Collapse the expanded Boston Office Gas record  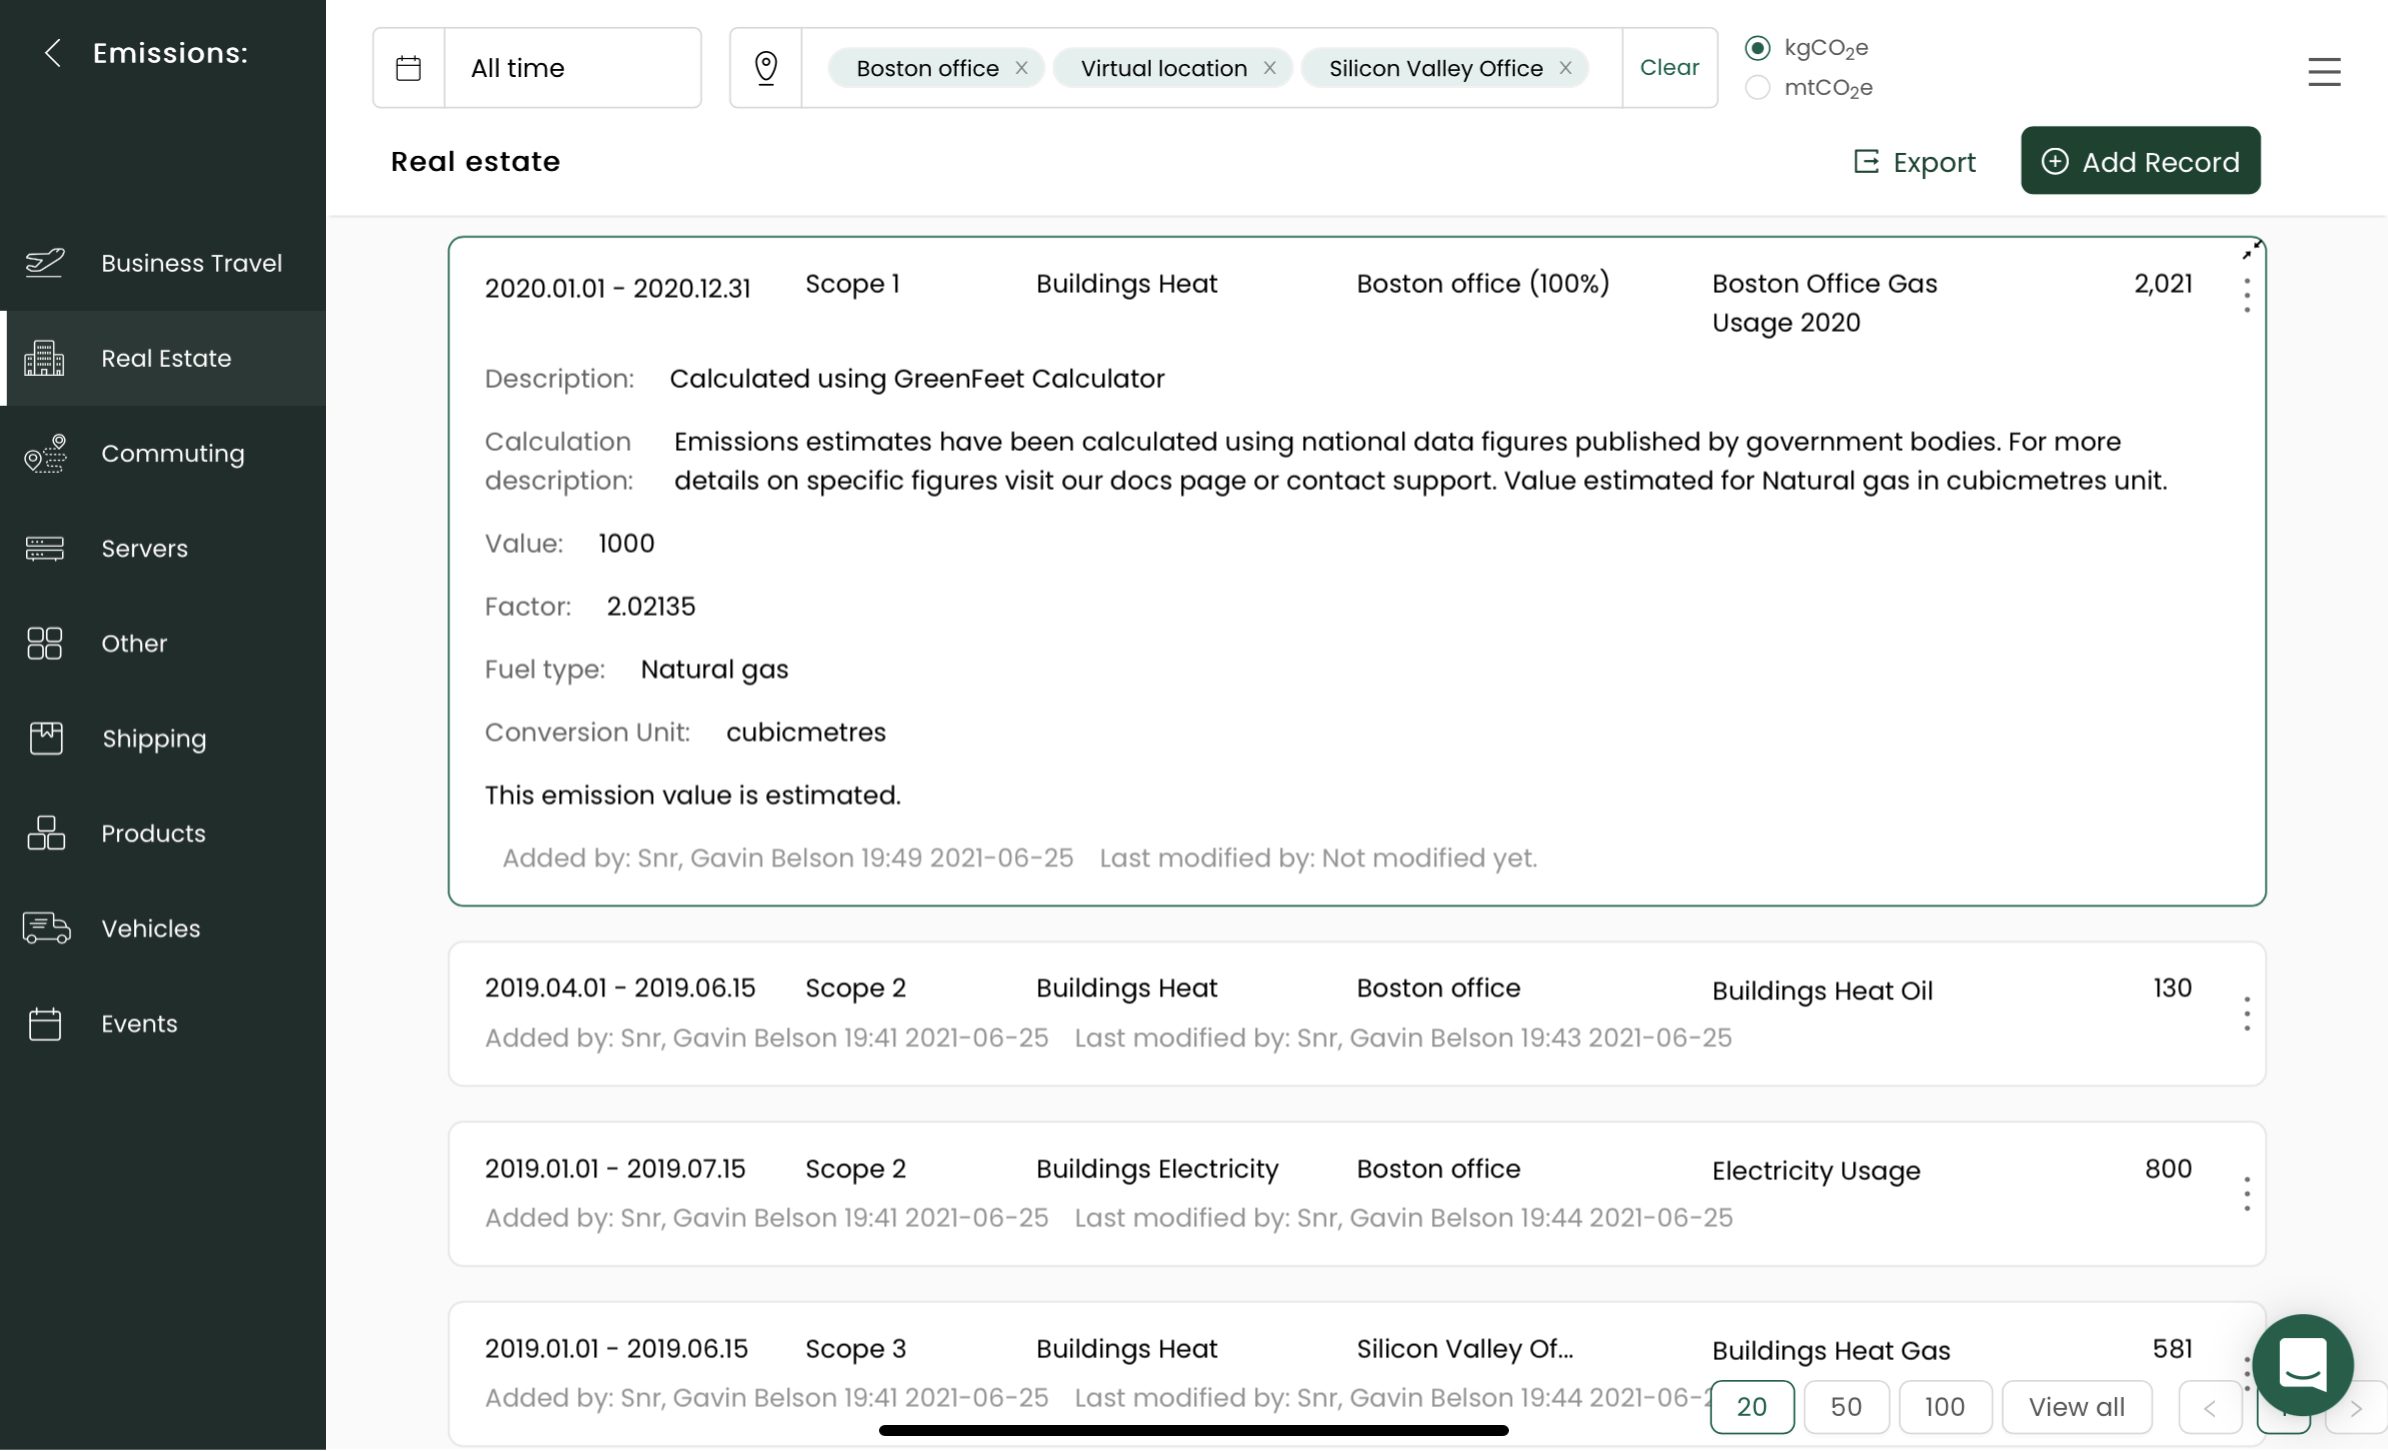pyautogui.click(x=2251, y=250)
